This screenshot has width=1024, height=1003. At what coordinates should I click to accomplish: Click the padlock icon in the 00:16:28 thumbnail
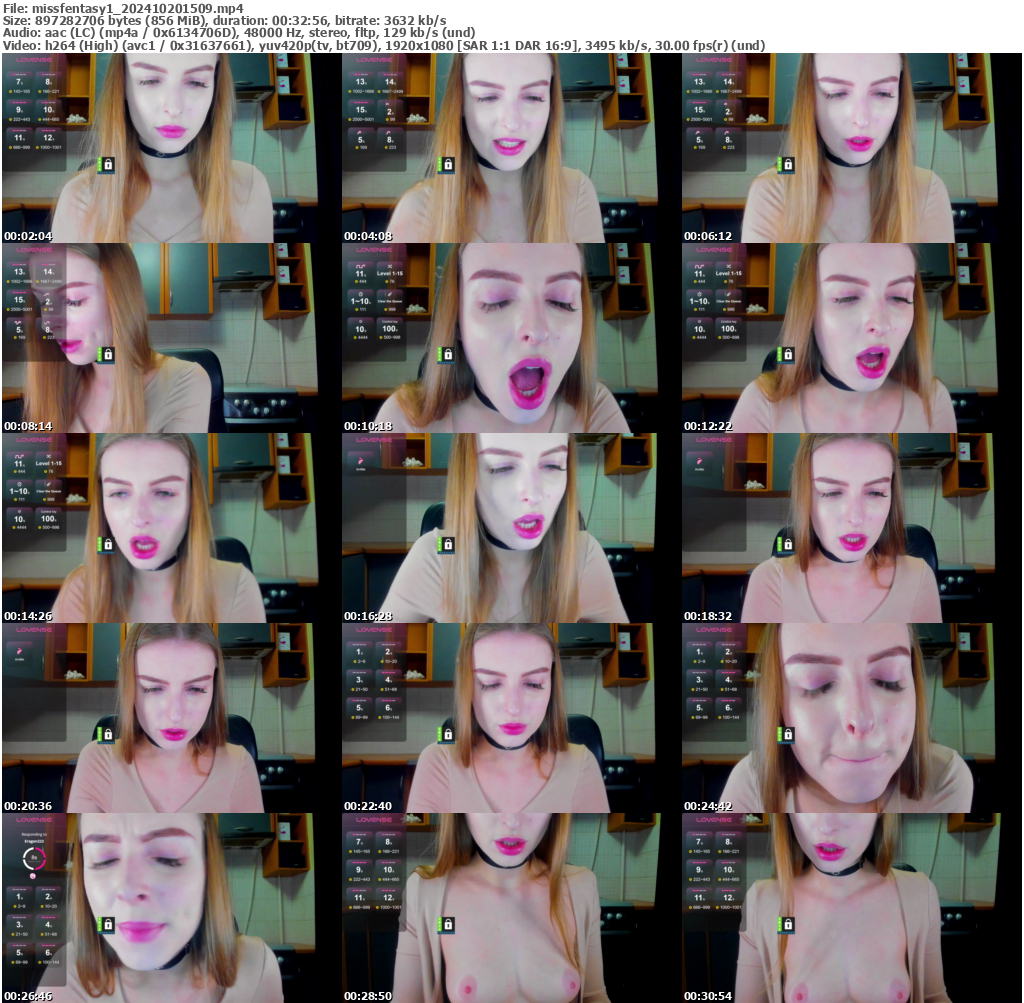point(448,546)
